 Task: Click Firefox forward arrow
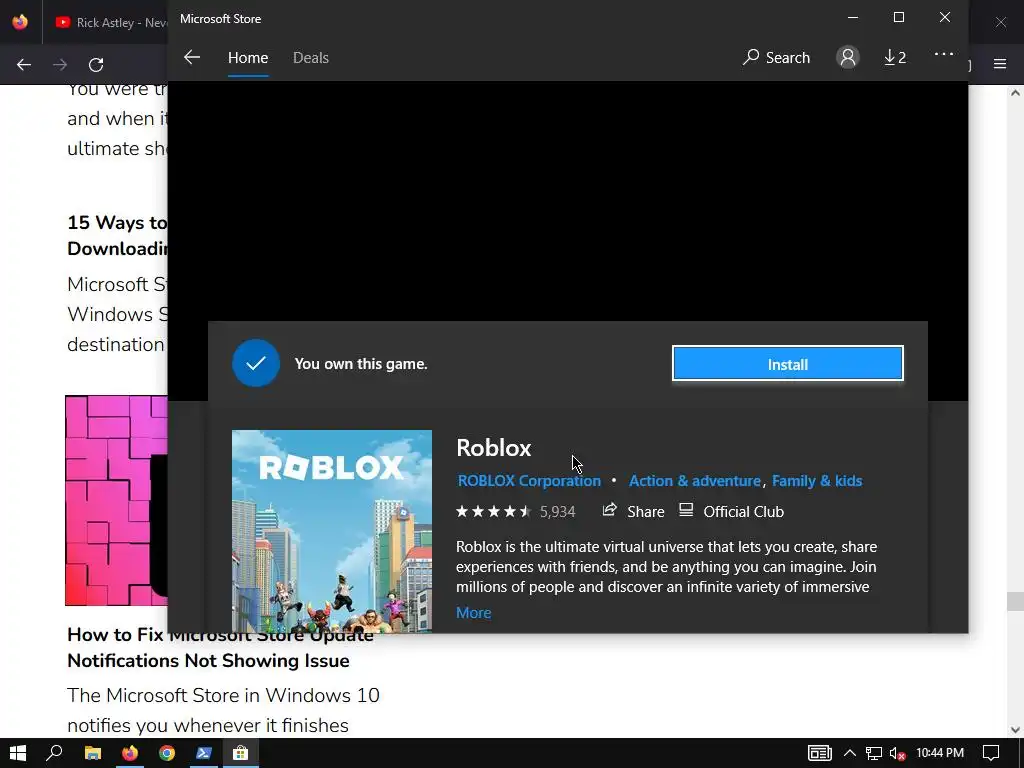pos(60,65)
